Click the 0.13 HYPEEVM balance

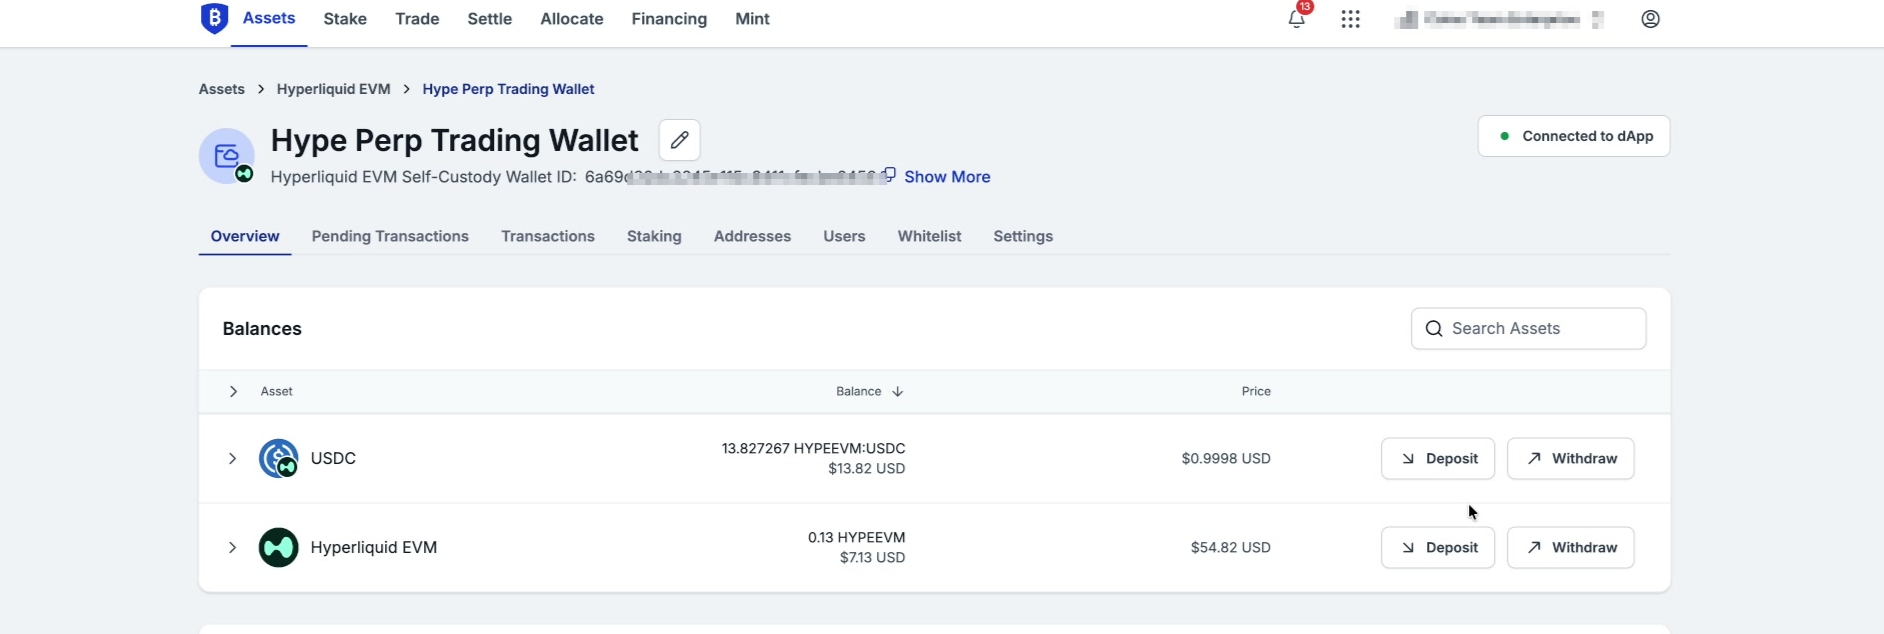[856, 537]
